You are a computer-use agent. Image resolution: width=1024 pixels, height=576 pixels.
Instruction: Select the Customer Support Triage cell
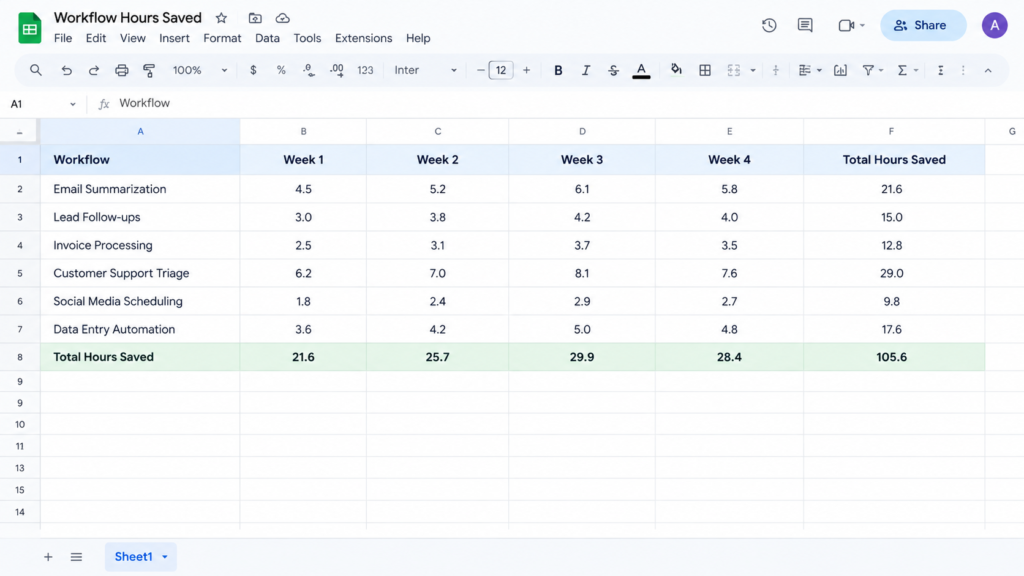140,273
